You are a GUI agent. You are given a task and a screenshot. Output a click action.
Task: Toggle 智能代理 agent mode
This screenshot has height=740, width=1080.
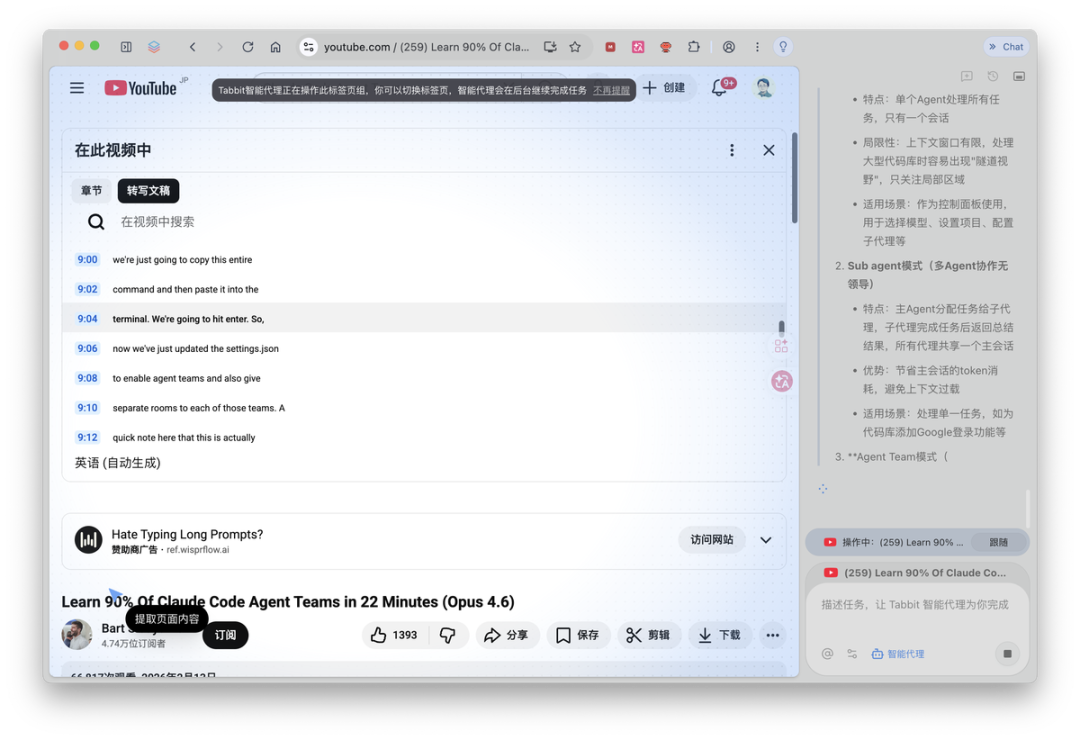coord(897,654)
